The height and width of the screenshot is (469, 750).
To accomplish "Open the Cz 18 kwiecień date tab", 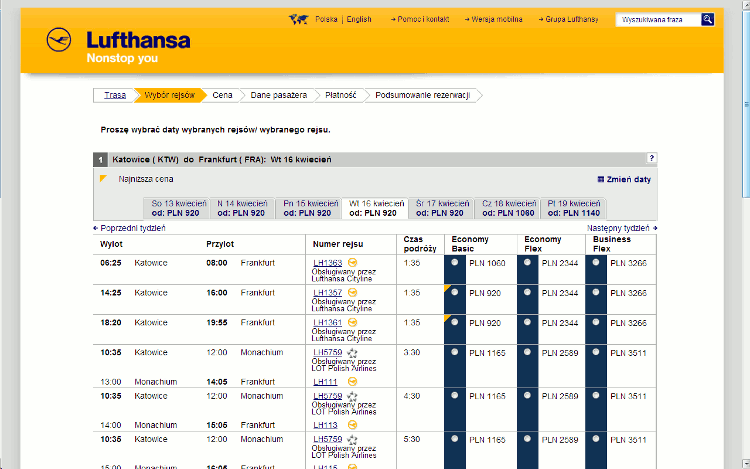I will (x=507, y=208).
